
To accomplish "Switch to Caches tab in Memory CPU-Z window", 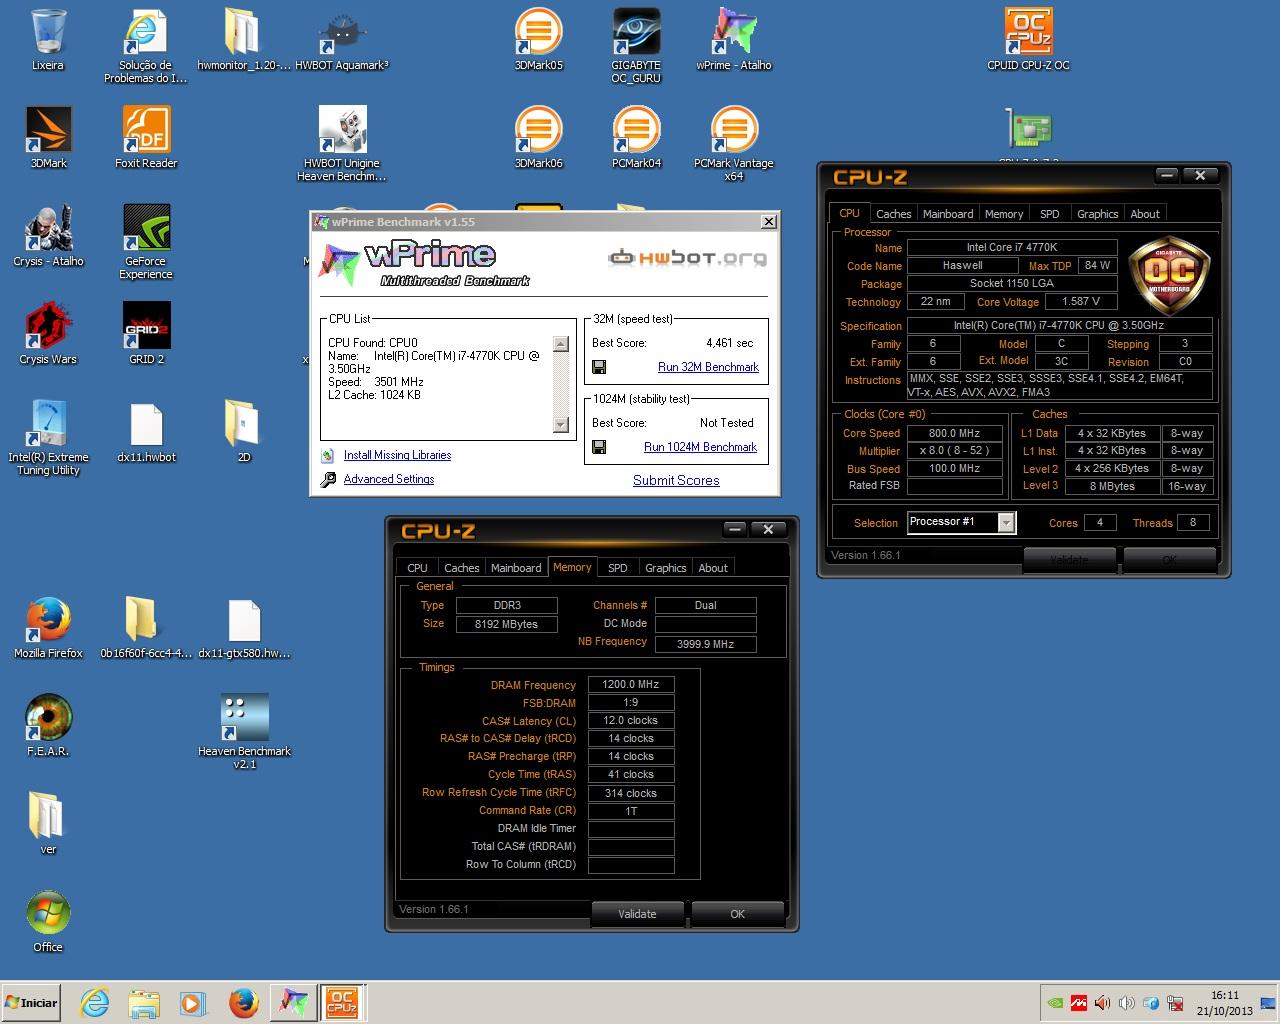I will (461, 568).
